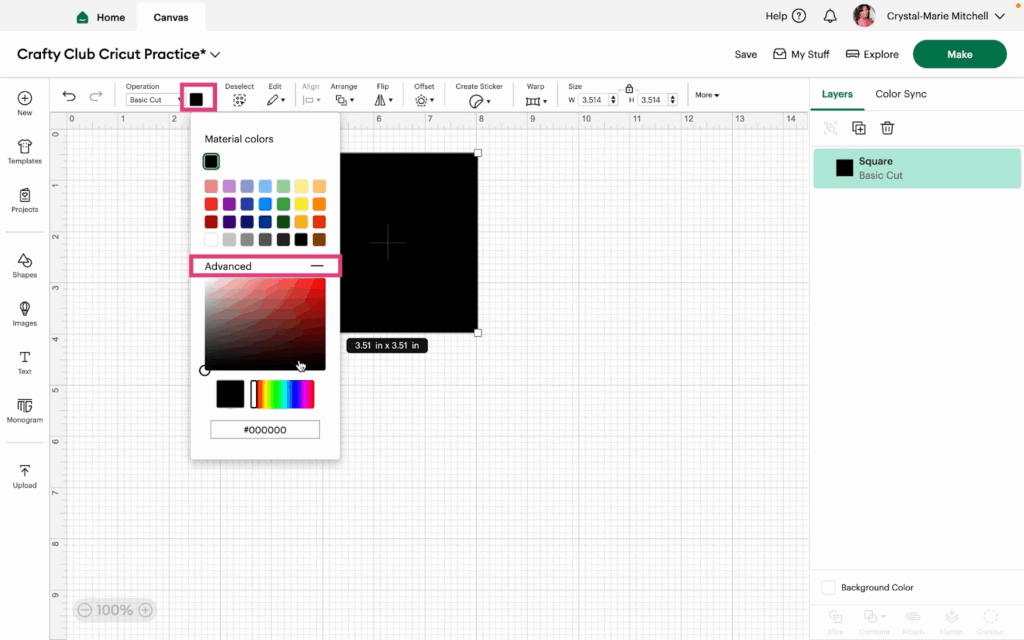Click the black color preview box

tap(230, 394)
